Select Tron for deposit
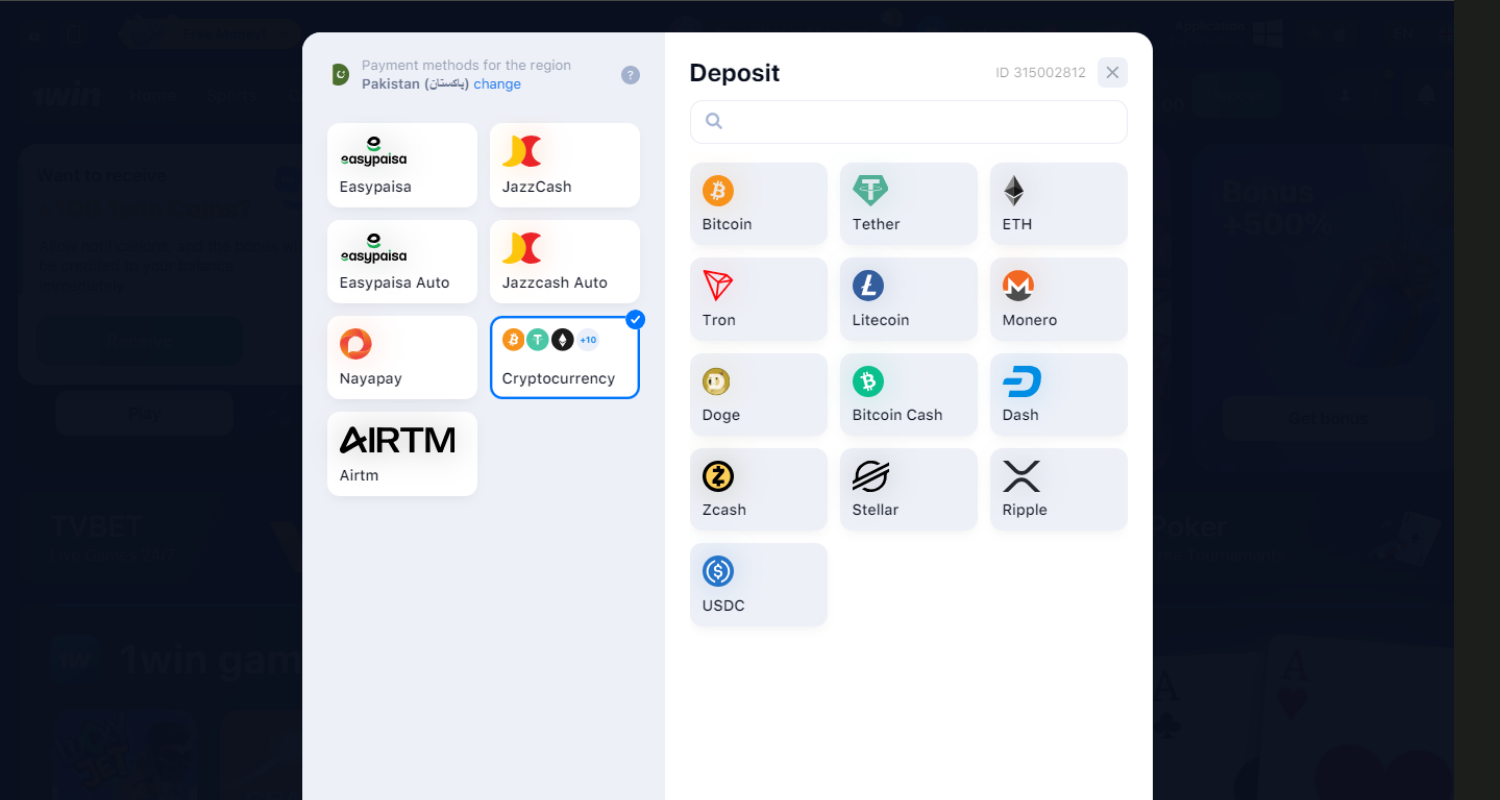This screenshot has height=800, width=1500. click(x=758, y=299)
